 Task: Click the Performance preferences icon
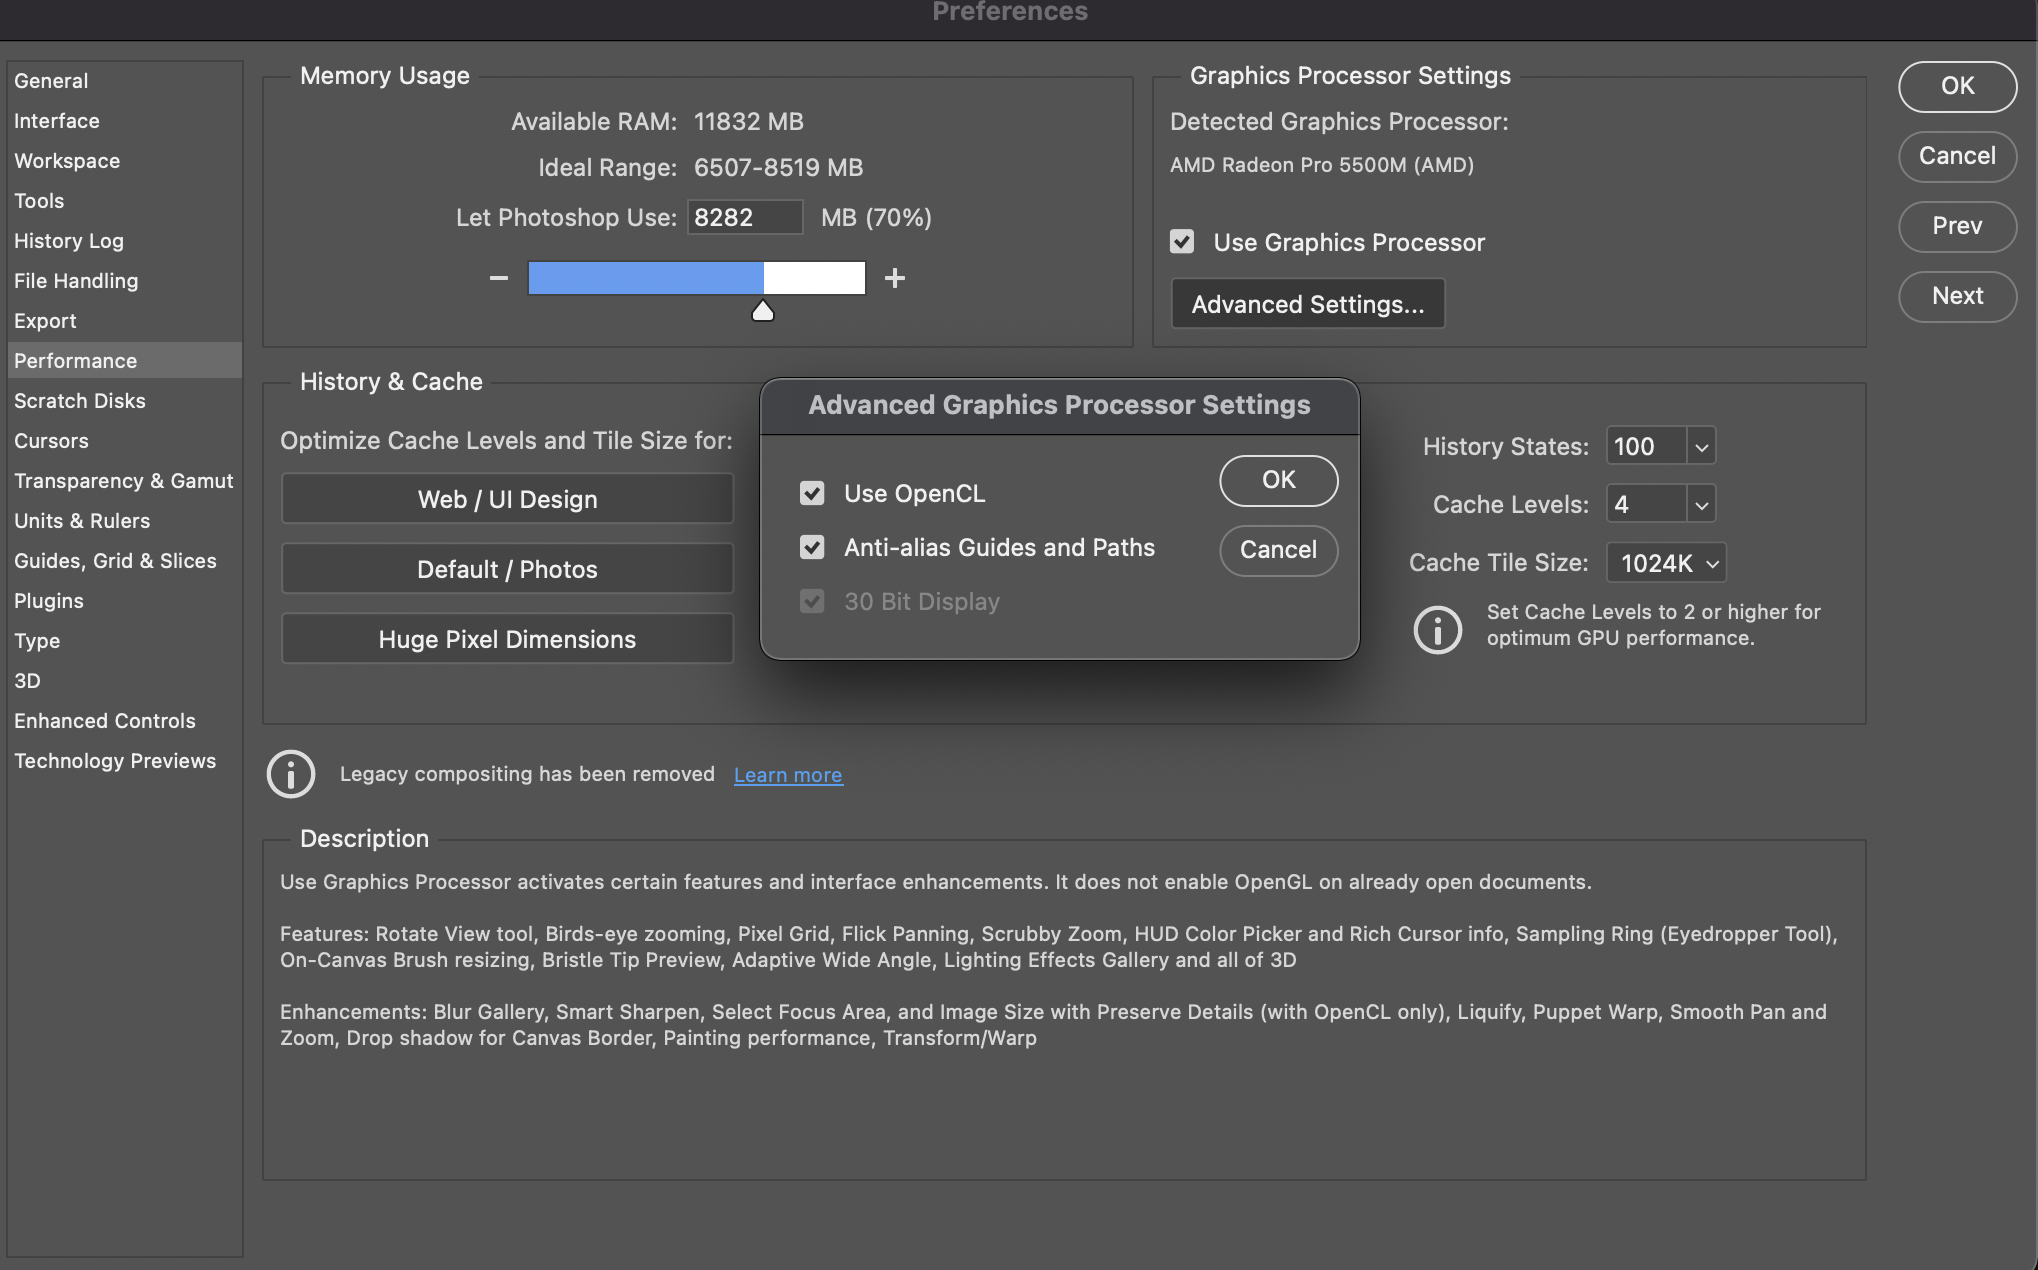pos(75,358)
